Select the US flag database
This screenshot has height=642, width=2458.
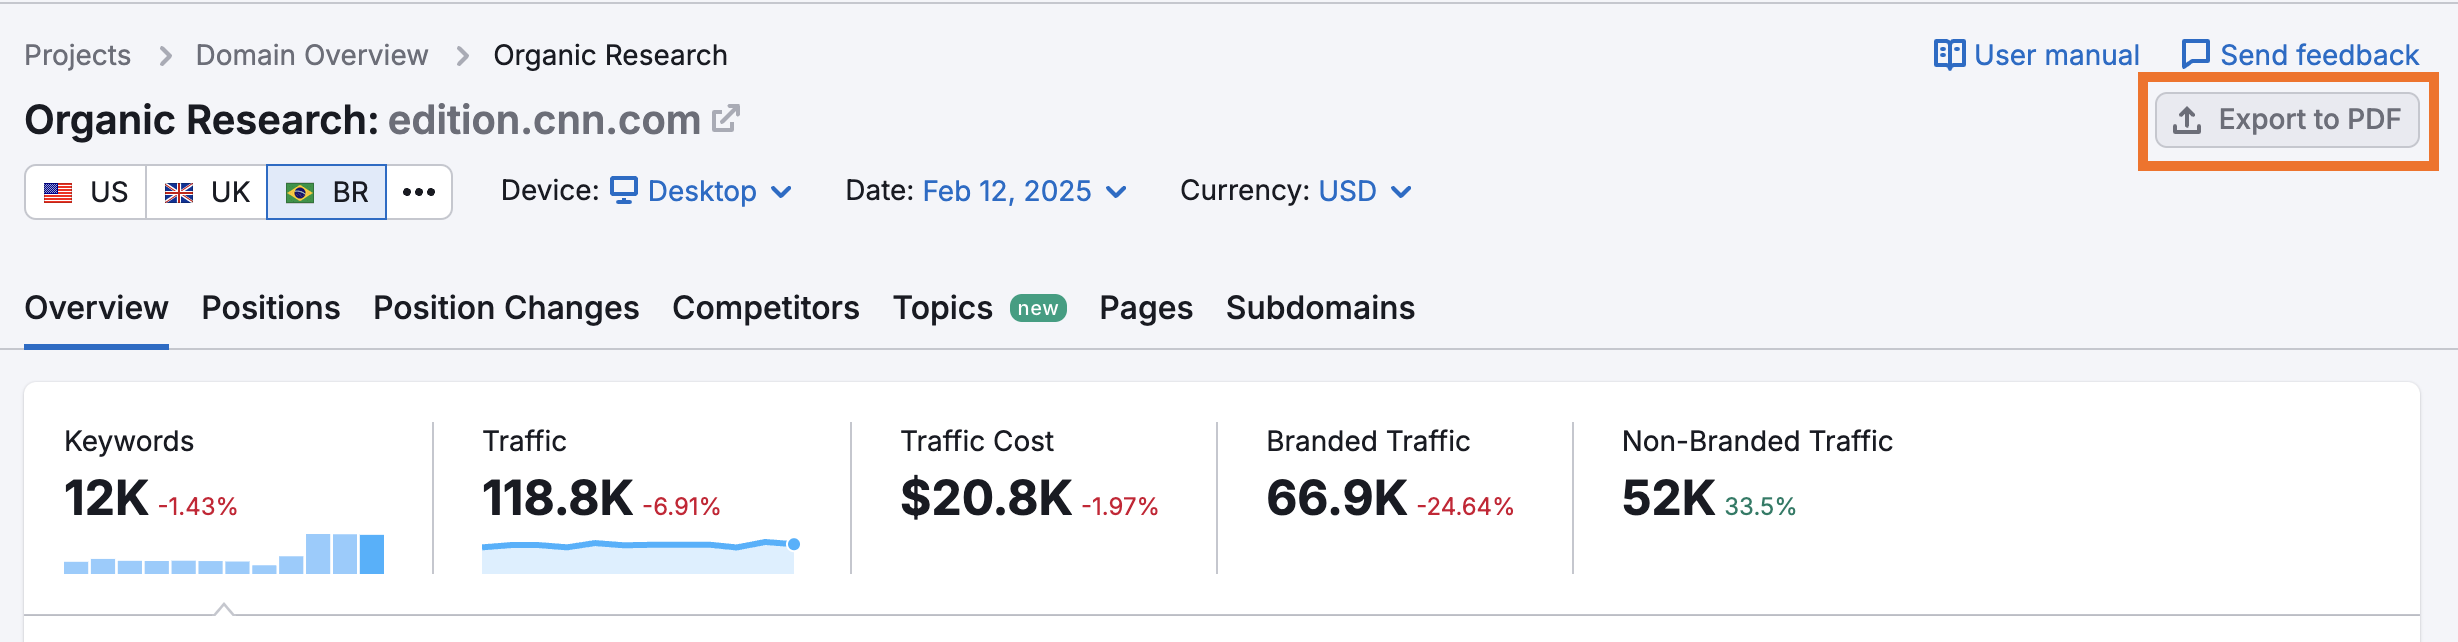[86, 192]
